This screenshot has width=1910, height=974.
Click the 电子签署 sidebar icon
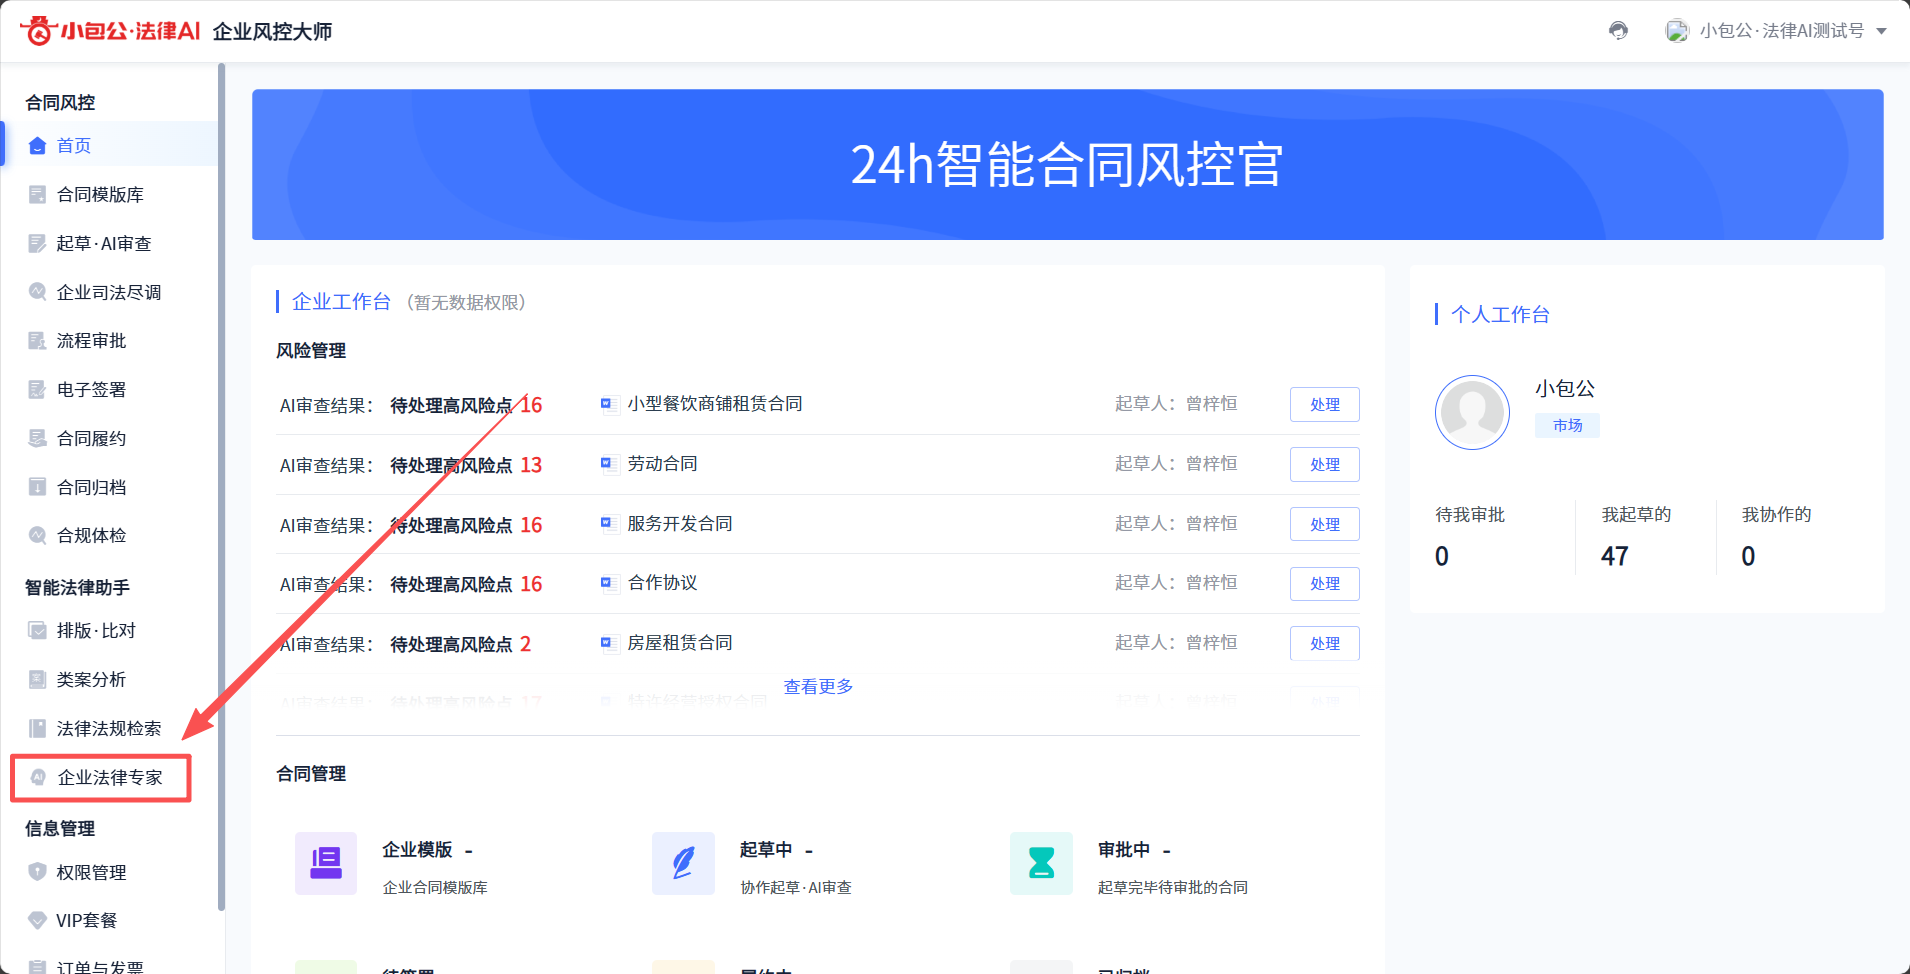point(37,390)
